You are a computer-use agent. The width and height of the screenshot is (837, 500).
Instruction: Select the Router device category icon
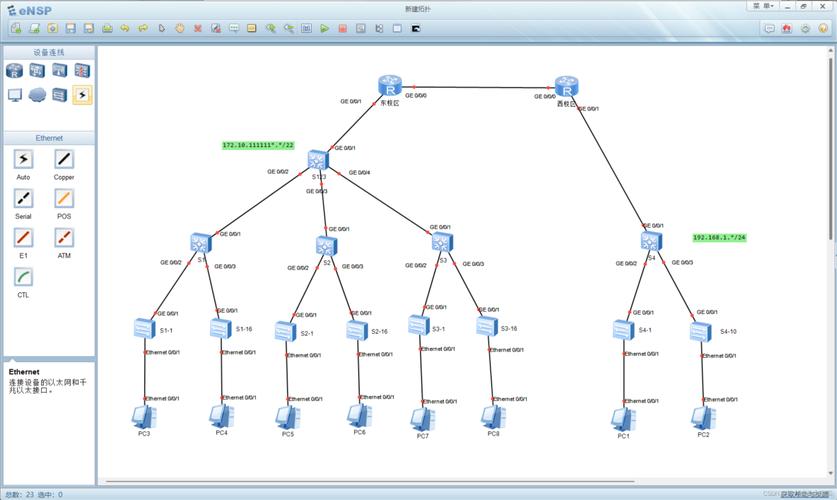pyautogui.click(x=15, y=70)
